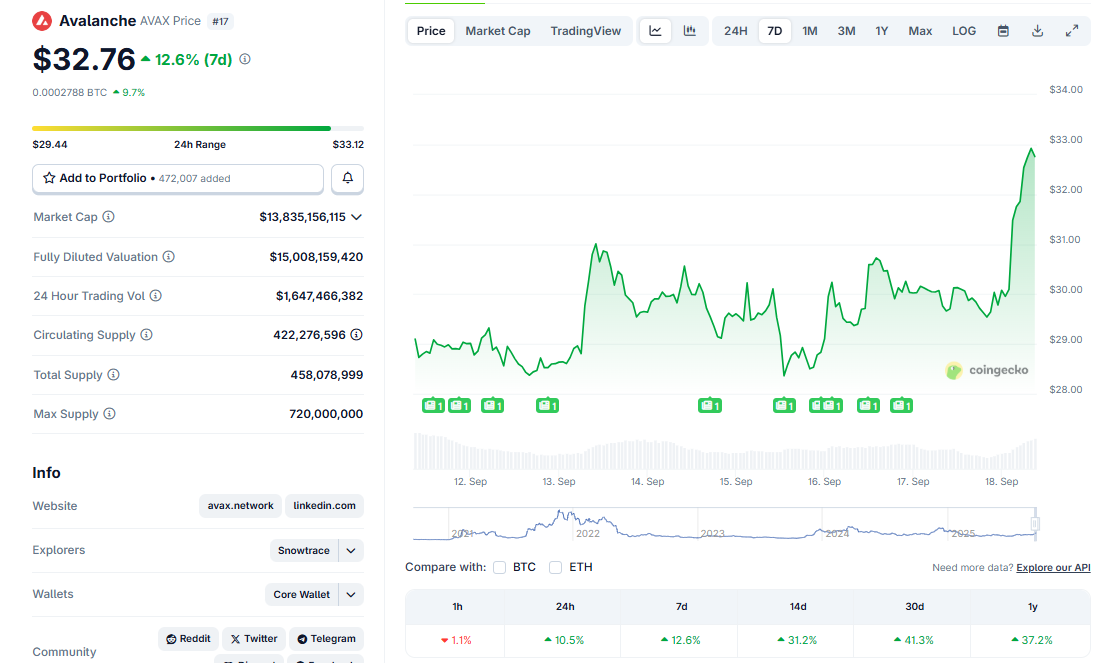Image resolution: width=1115 pixels, height=663 pixels.
Task: Click the rightmost news marker under the chart
Action: pos(902,405)
